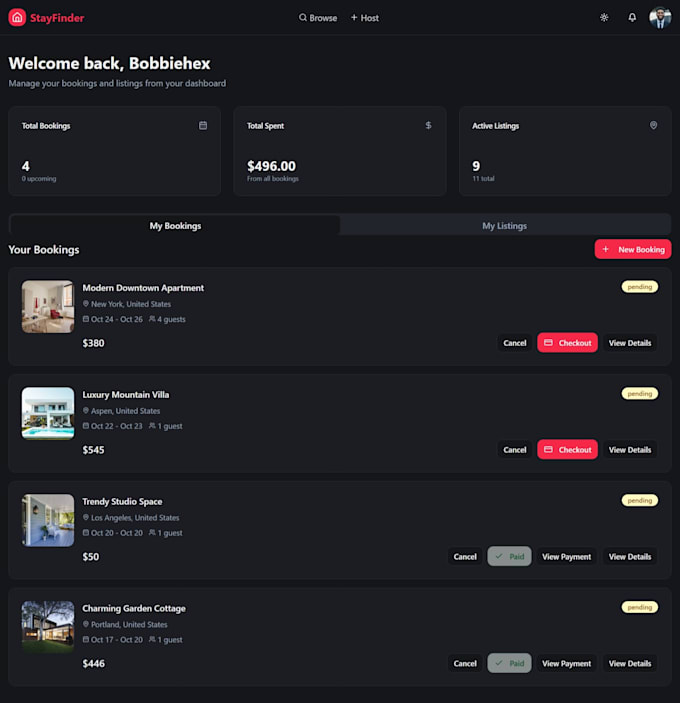
Task: View Details for Trendy Studio Space
Action: click(630, 556)
